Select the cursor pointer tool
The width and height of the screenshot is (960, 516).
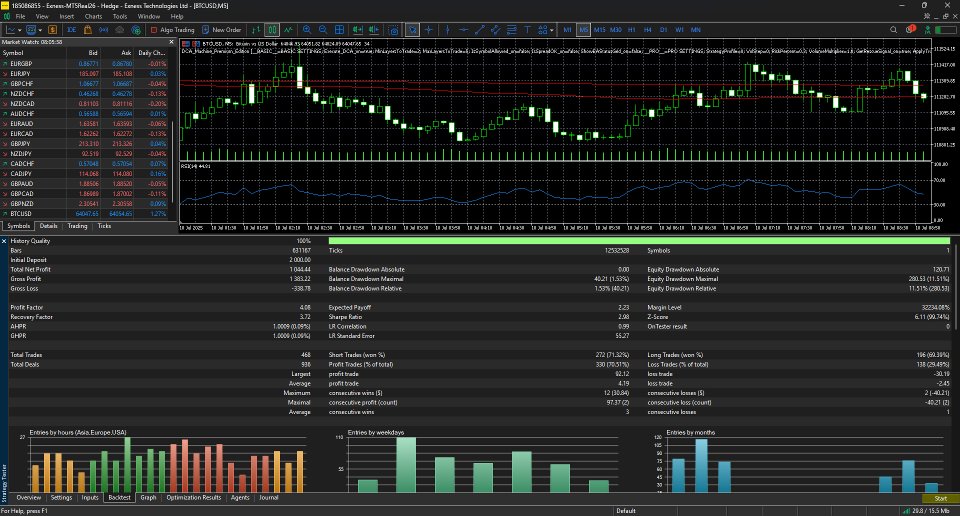pyautogui.click(x=413, y=29)
